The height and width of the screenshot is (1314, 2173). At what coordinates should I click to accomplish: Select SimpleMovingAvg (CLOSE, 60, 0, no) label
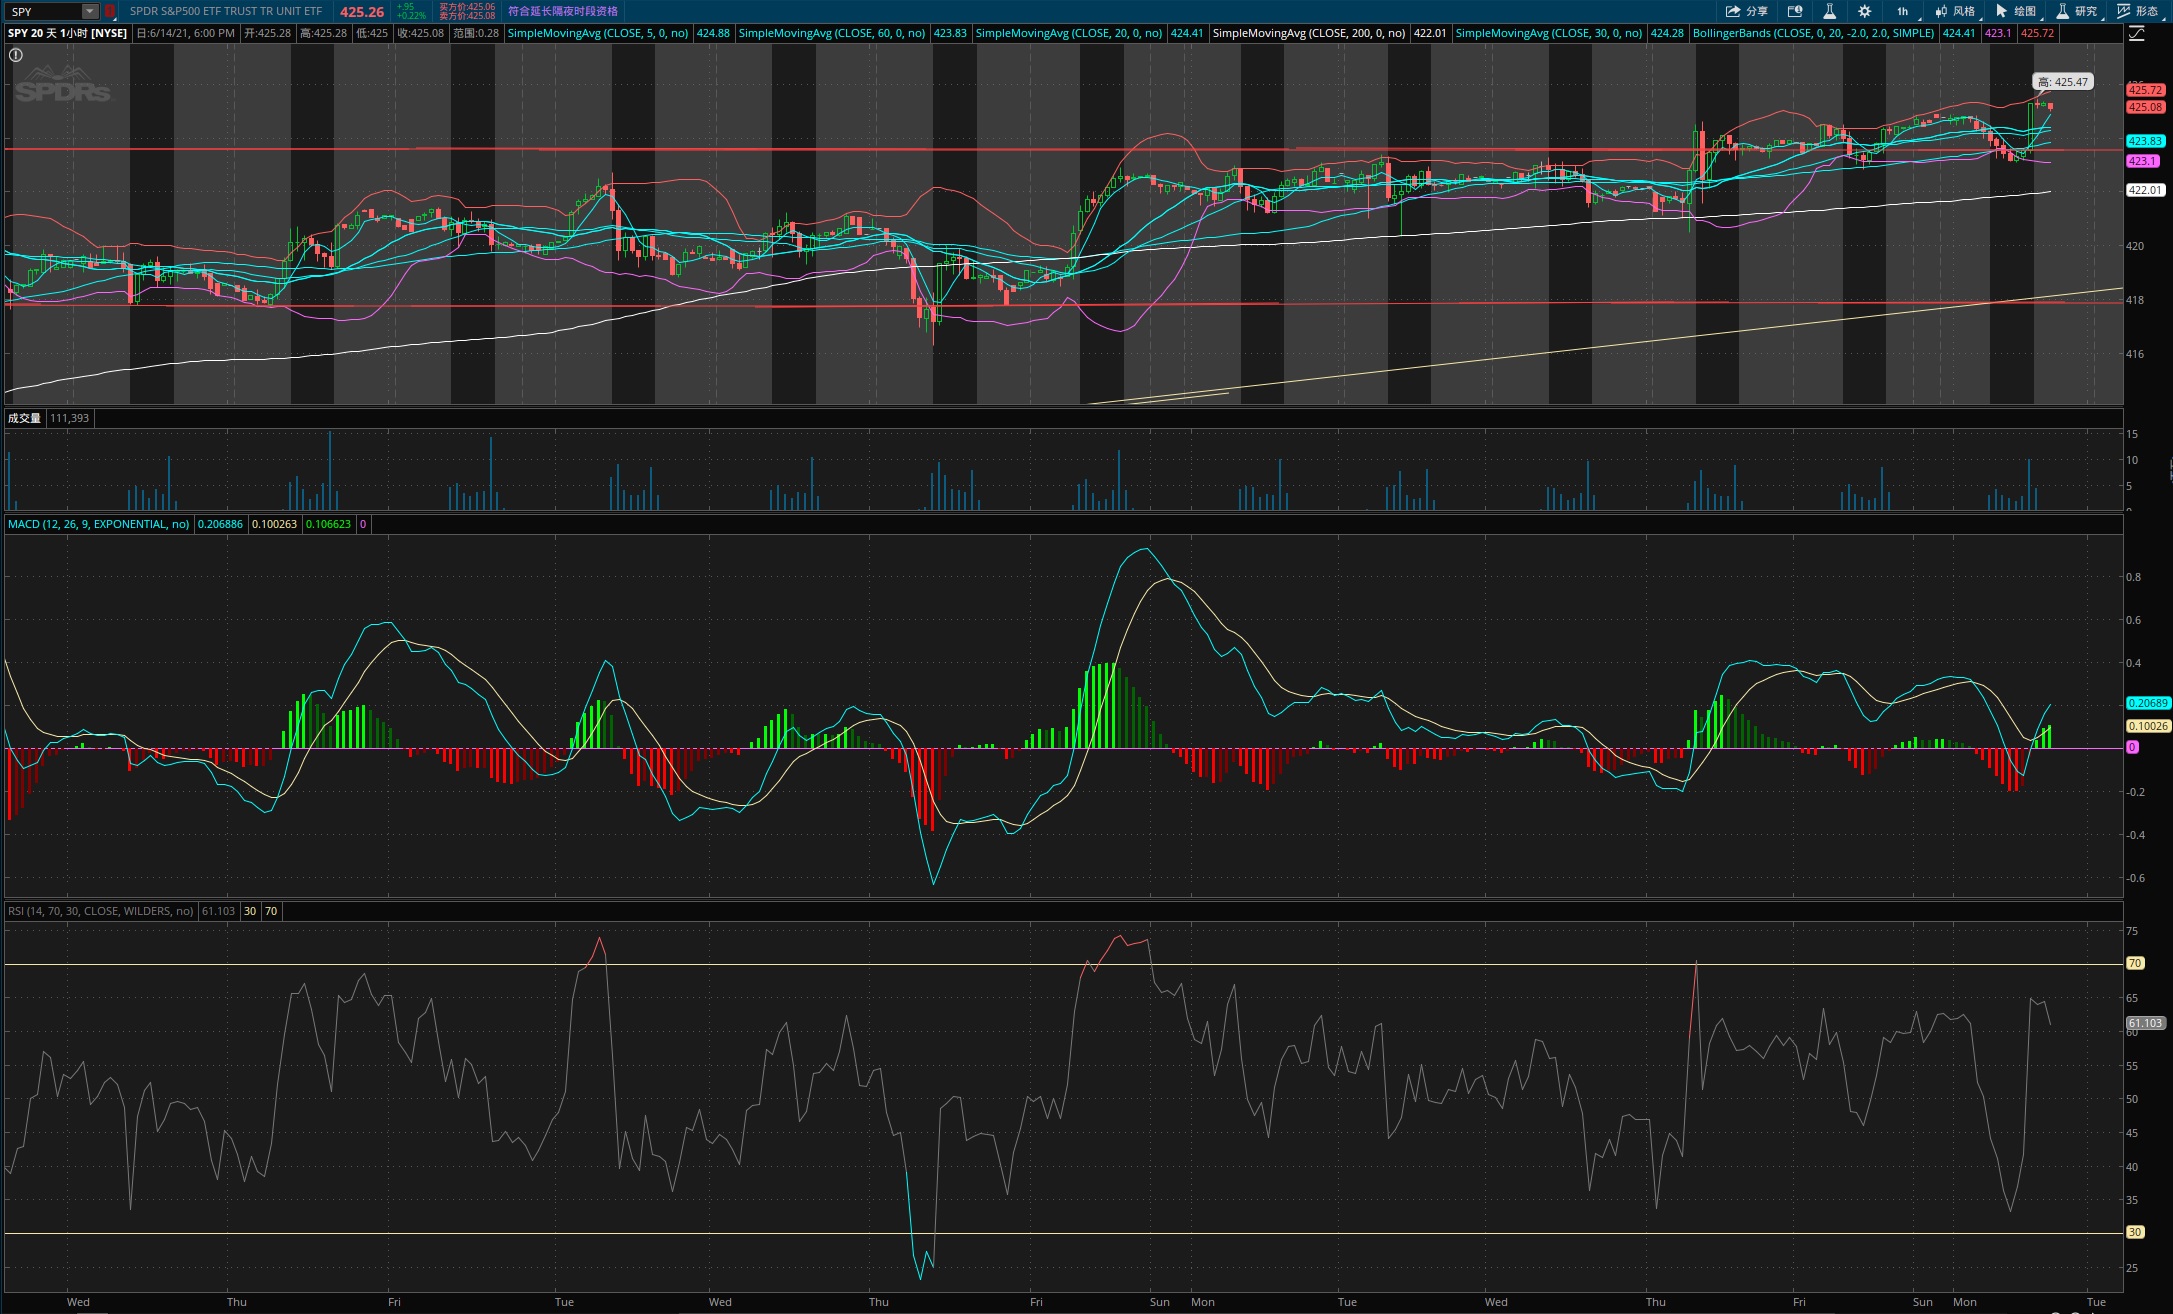[831, 33]
